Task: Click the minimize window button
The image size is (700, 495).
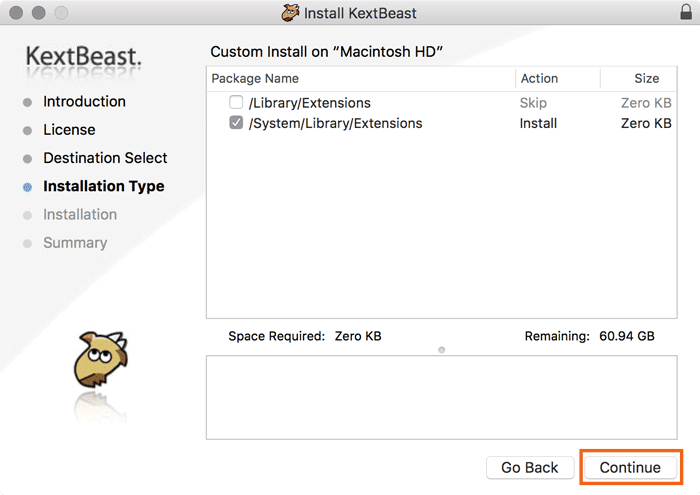Action: [39, 13]
